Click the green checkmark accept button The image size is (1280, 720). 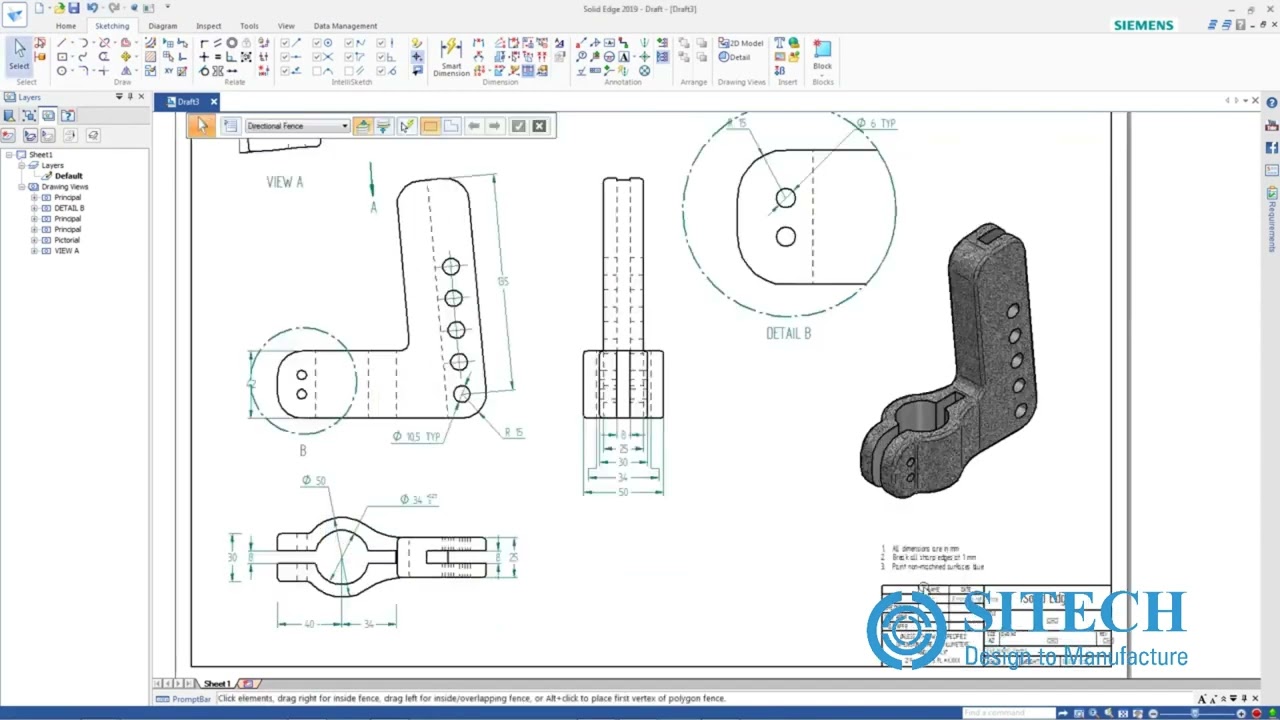point(518,126)
